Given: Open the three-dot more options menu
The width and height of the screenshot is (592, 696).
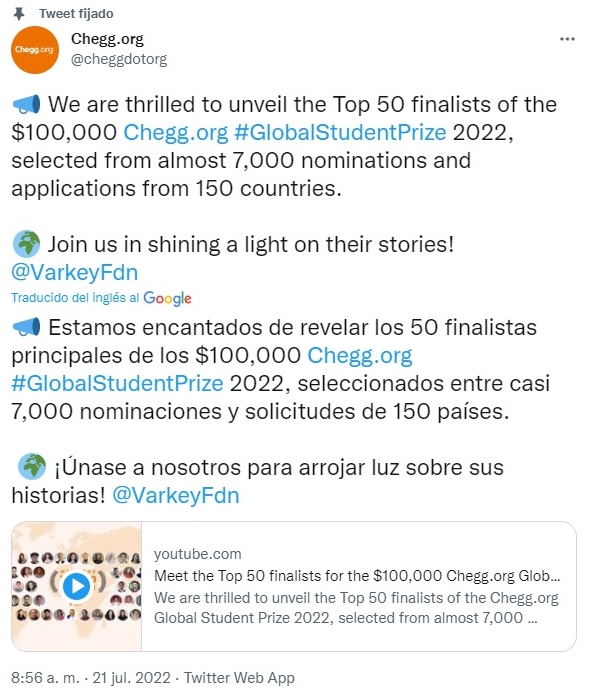Looking at the screenshot, I should 567,40.
